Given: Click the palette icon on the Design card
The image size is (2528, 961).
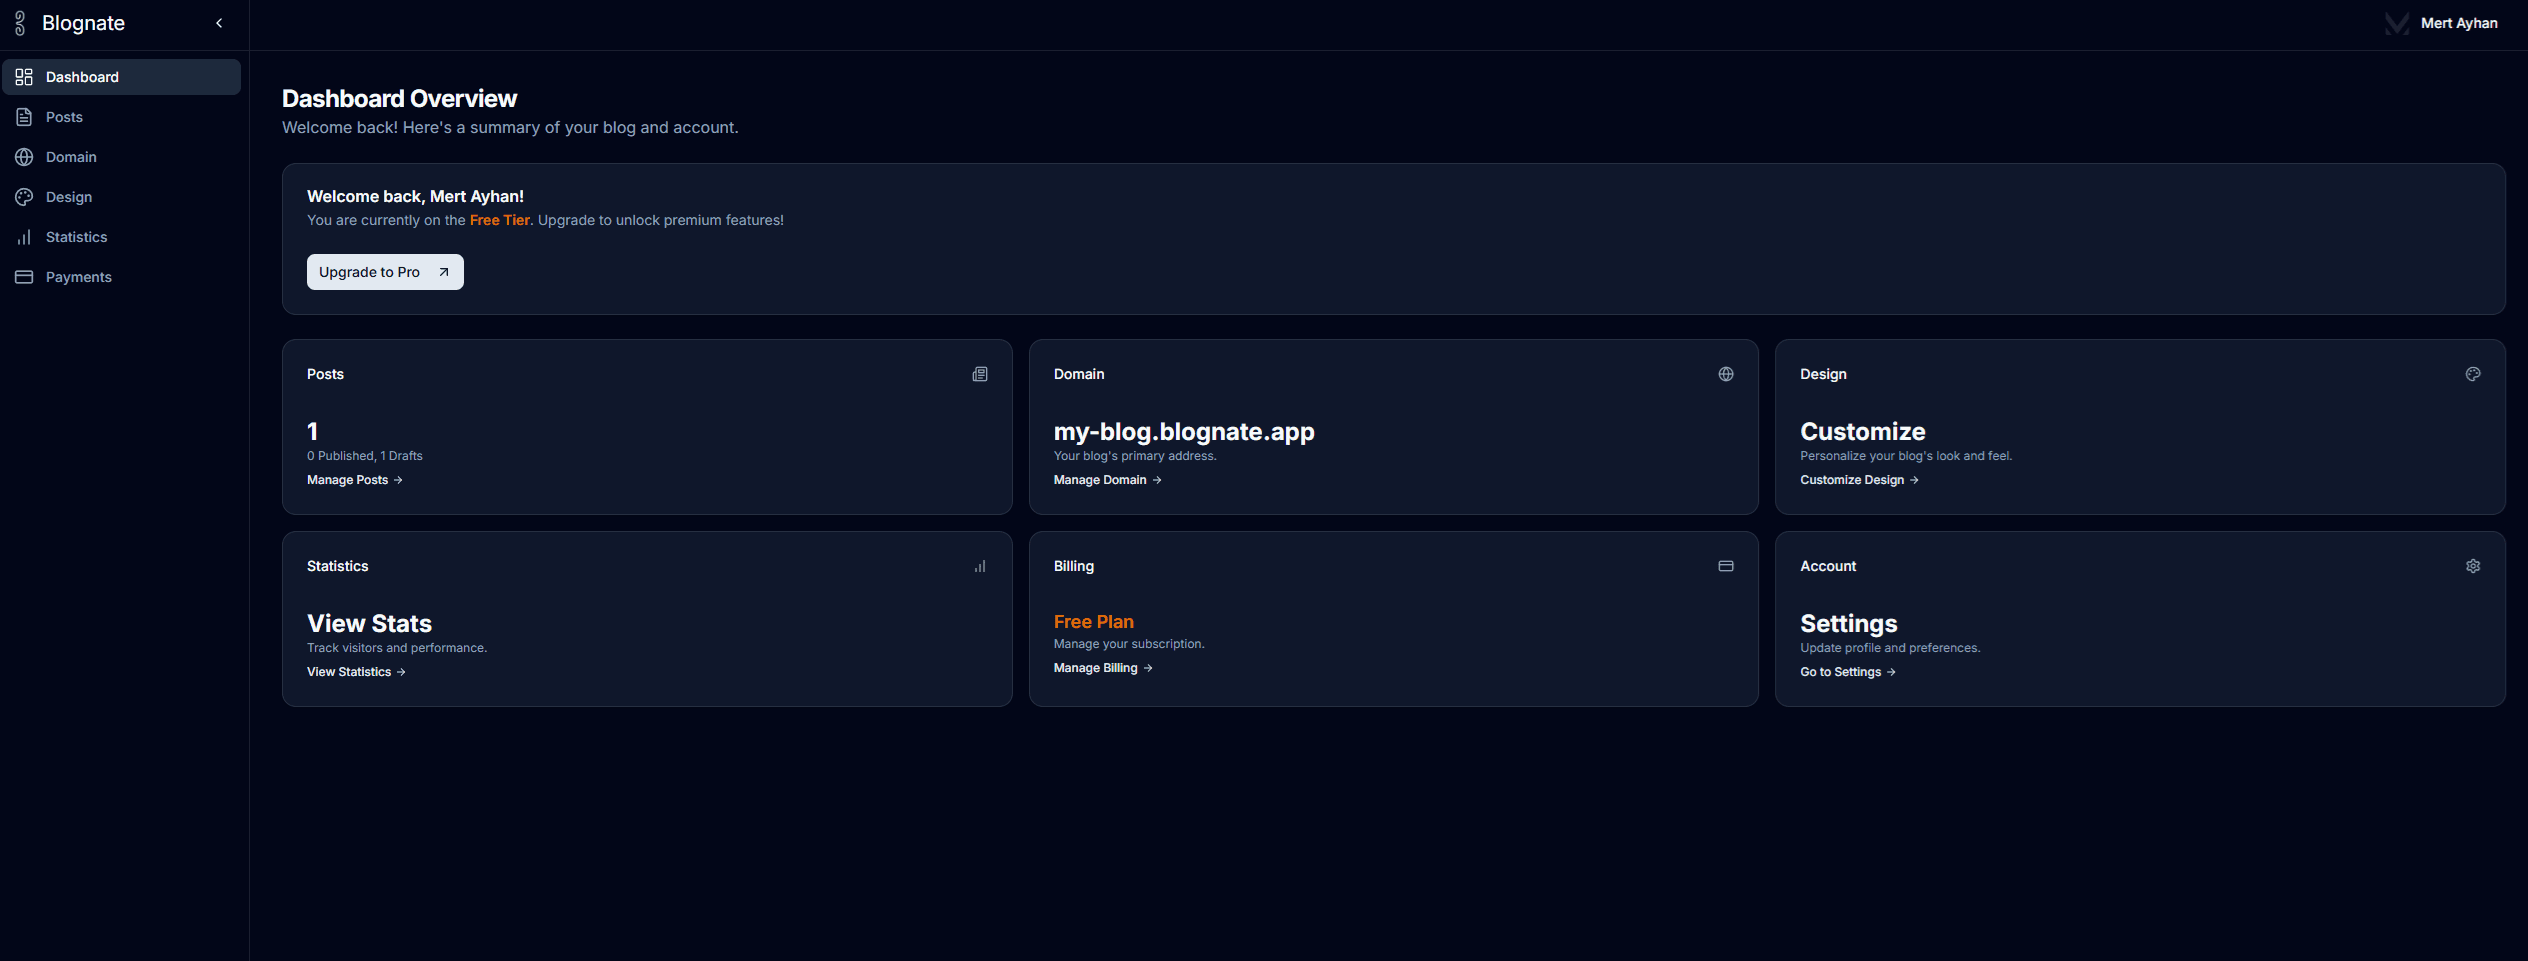Looking at the screenshot, I should [x=2472, y=374].
